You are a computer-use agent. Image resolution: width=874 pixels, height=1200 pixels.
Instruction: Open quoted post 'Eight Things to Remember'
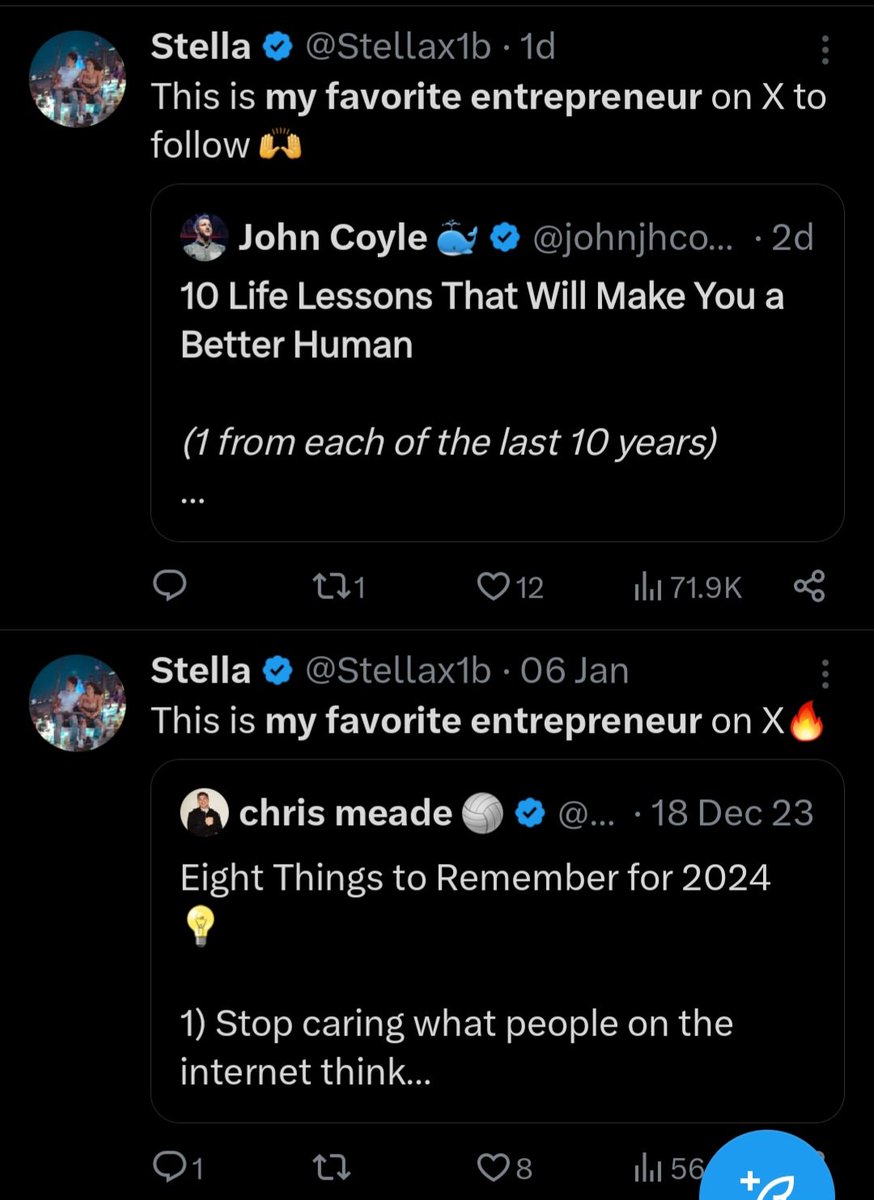(x=497, y=941)
